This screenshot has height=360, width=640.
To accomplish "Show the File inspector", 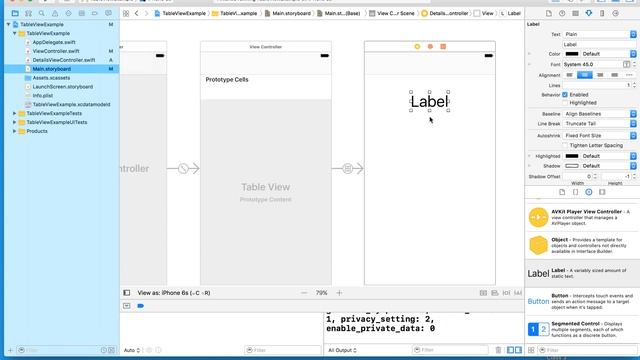I will click(x=549, y=13).
